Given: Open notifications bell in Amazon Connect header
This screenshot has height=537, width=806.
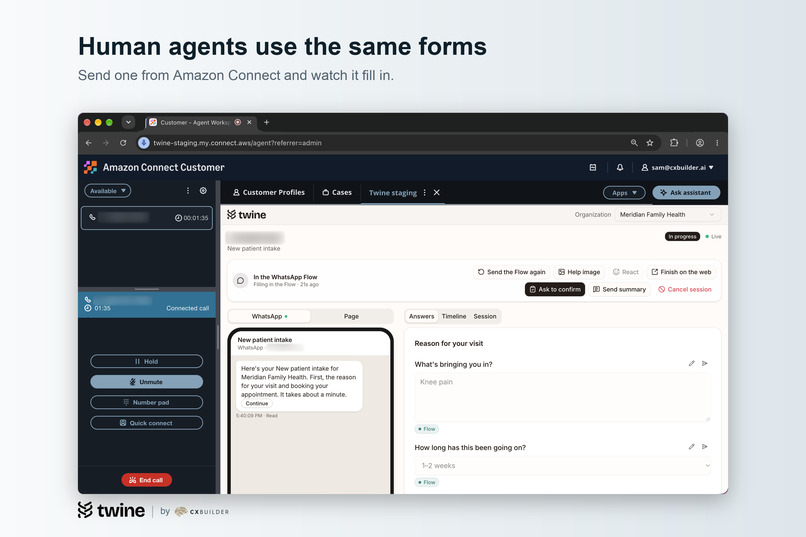Looking at the screenshot, I should click(x=620, y=168).
